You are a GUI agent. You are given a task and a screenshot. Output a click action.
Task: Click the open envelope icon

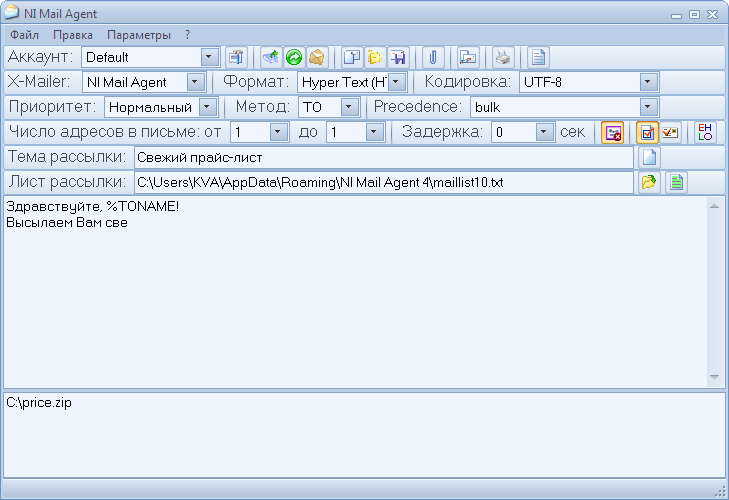pyautogui.click(x=317, y=57)
